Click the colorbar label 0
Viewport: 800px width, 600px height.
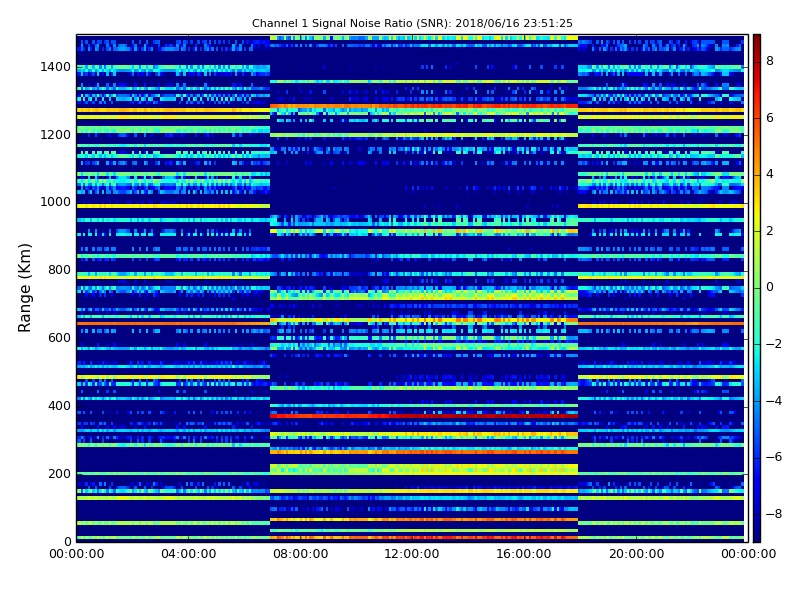coord(770,287)
